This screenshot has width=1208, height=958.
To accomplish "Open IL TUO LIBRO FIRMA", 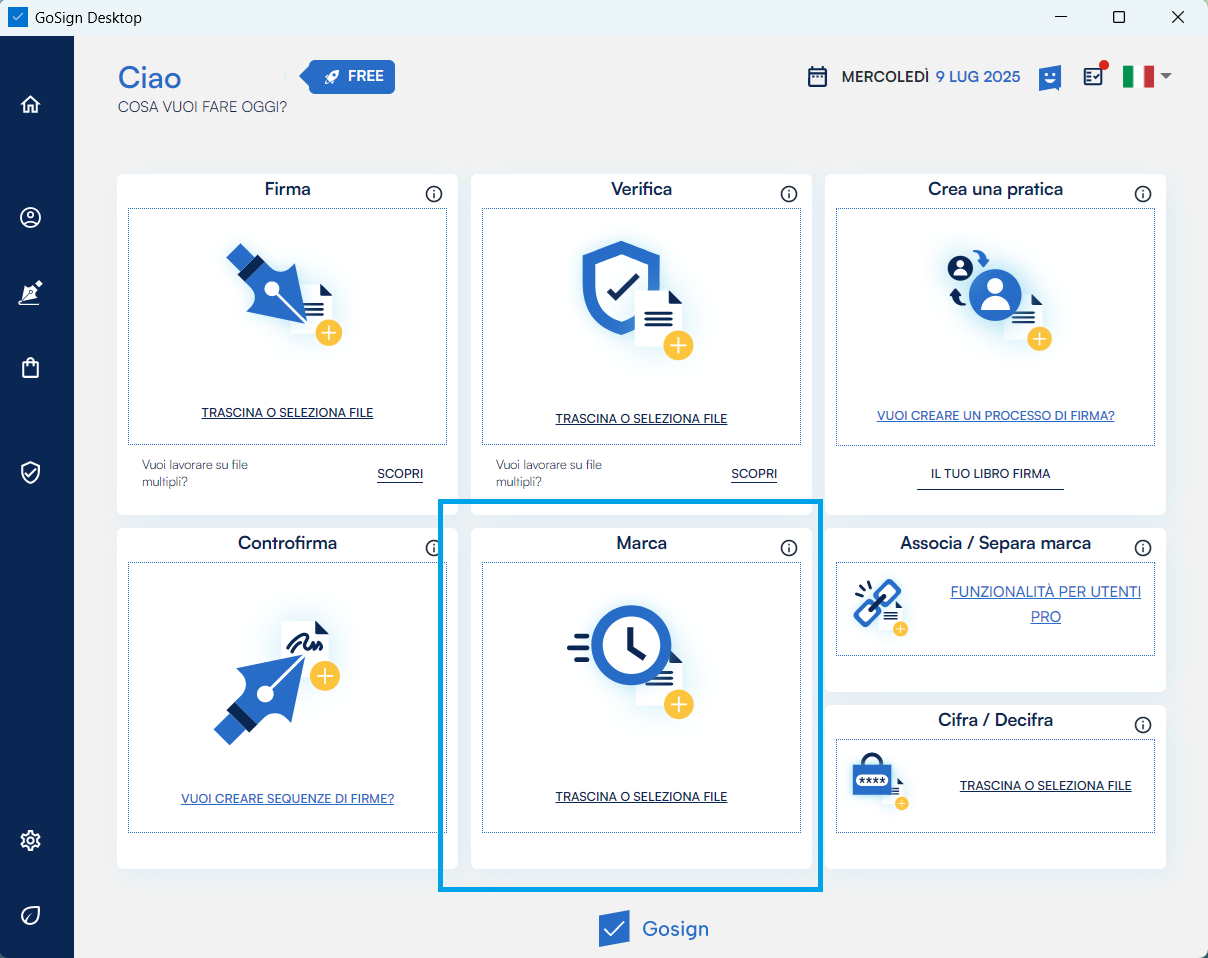I will [x=990, y=474].
